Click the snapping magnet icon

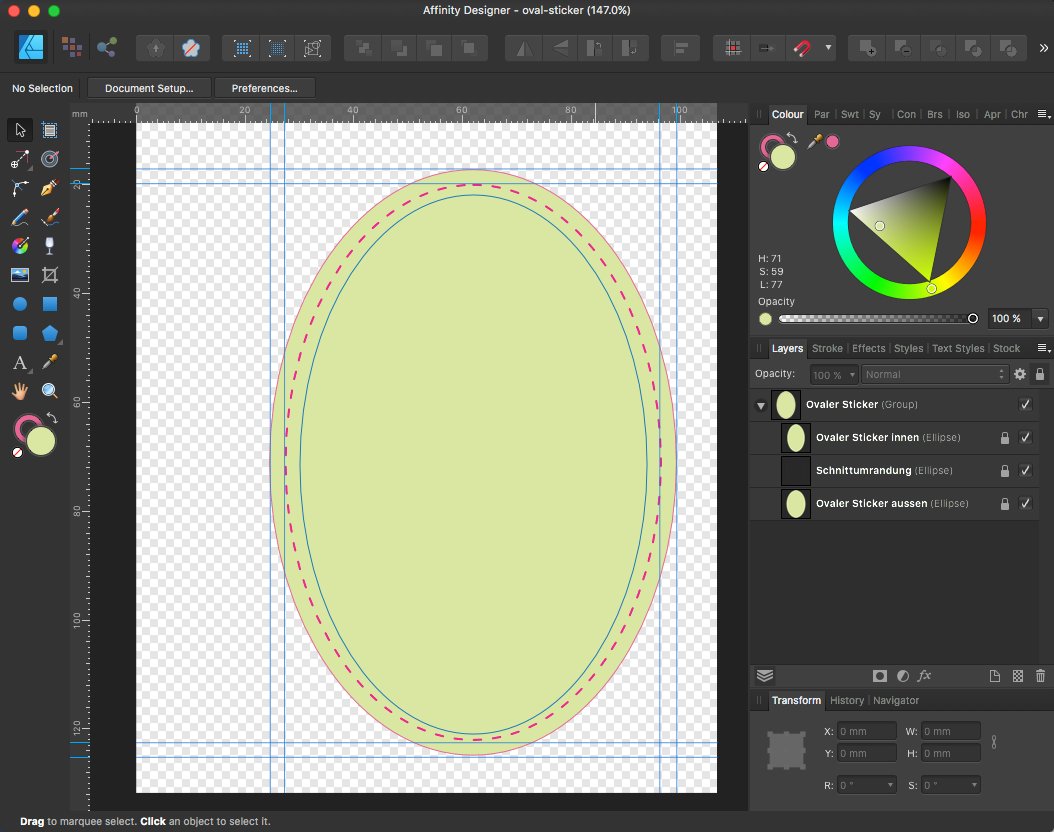(802, 47)
